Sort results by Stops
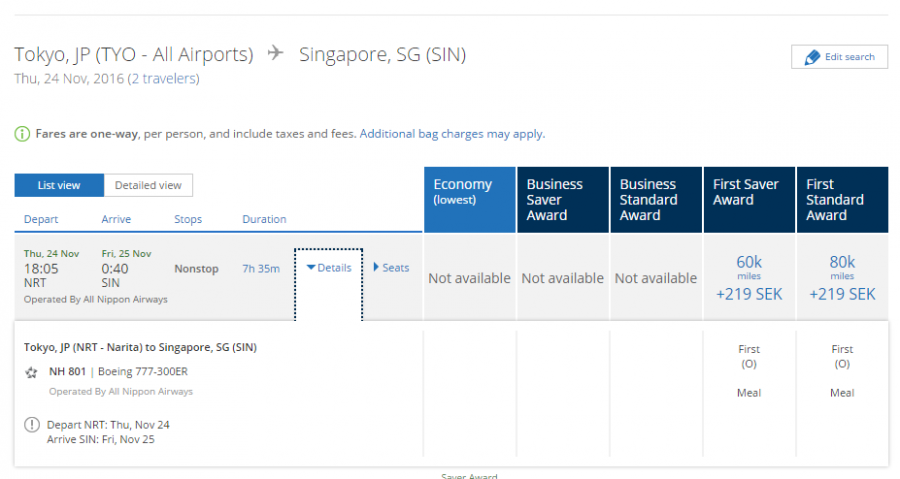Screen dimensions: 900x479 click(187, 219)
